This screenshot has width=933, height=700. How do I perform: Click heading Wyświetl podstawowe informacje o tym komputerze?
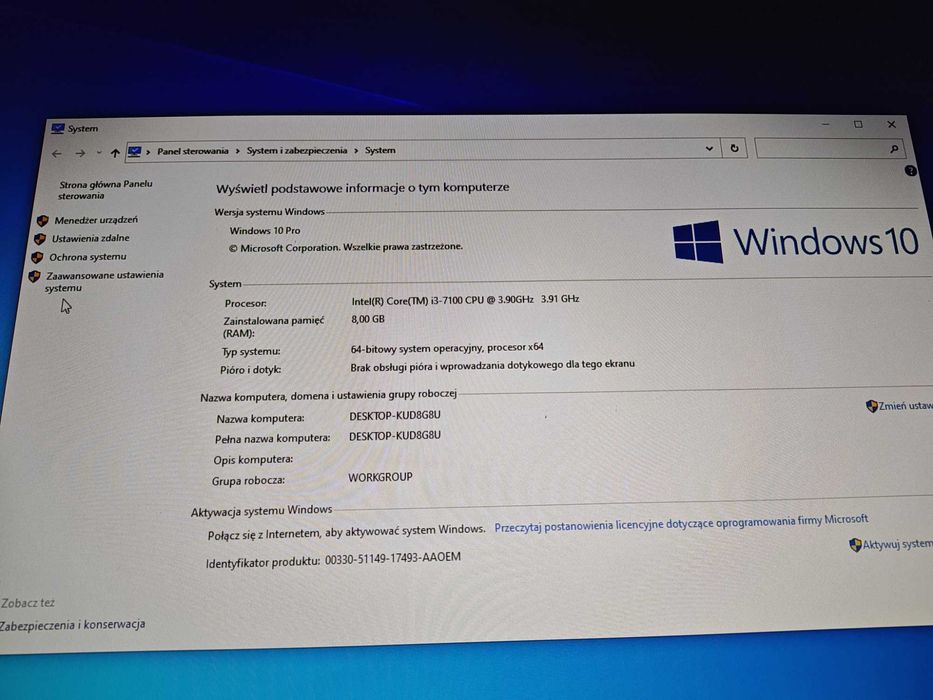[x=362, y=188]
